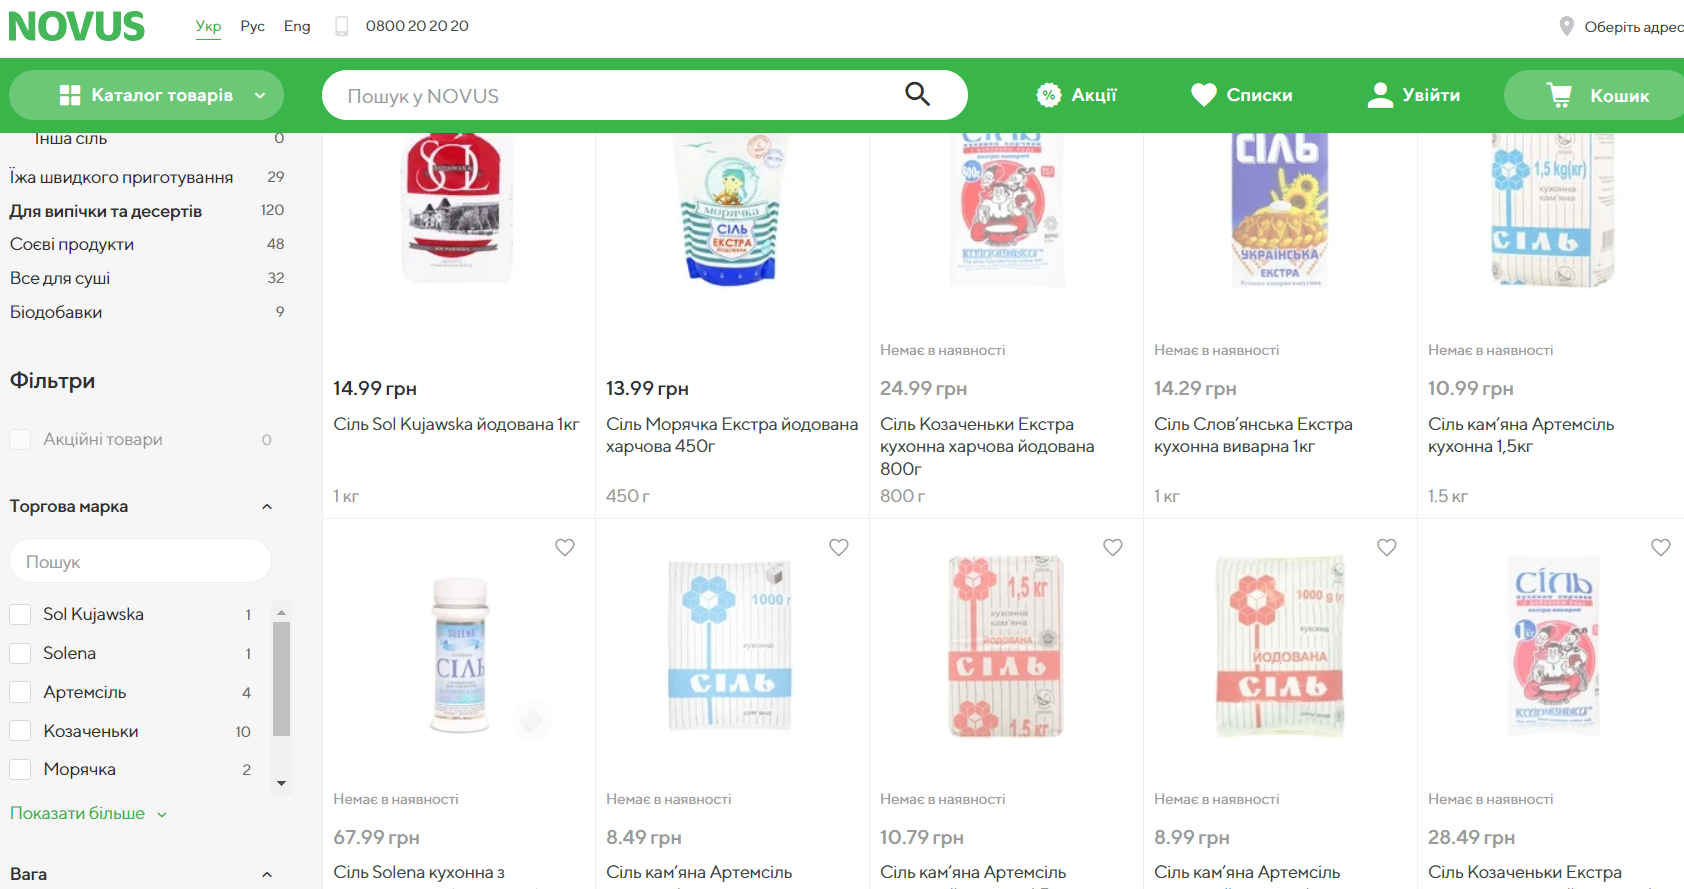This screenshot has height=889, width=1684.
Task: Click the Увійти user profile icon
Action: point(1380,95)
